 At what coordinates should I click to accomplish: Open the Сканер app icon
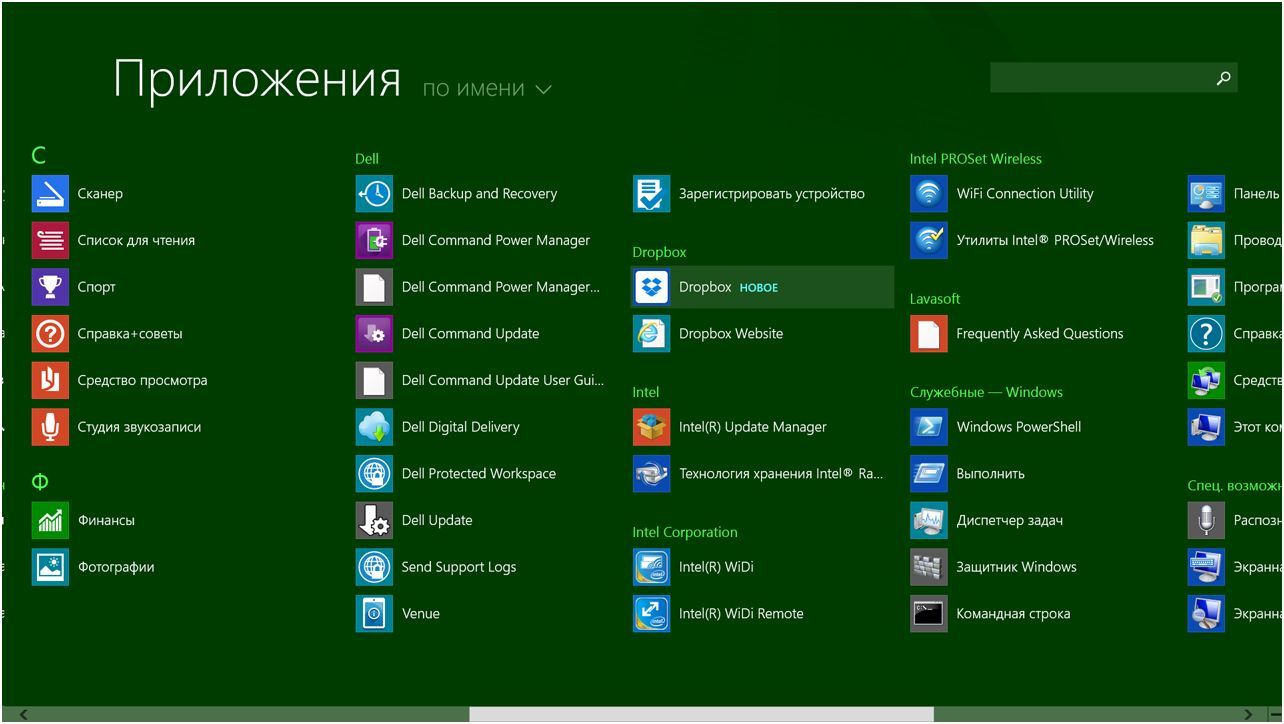pyautogui.click(x=50, y=194)
